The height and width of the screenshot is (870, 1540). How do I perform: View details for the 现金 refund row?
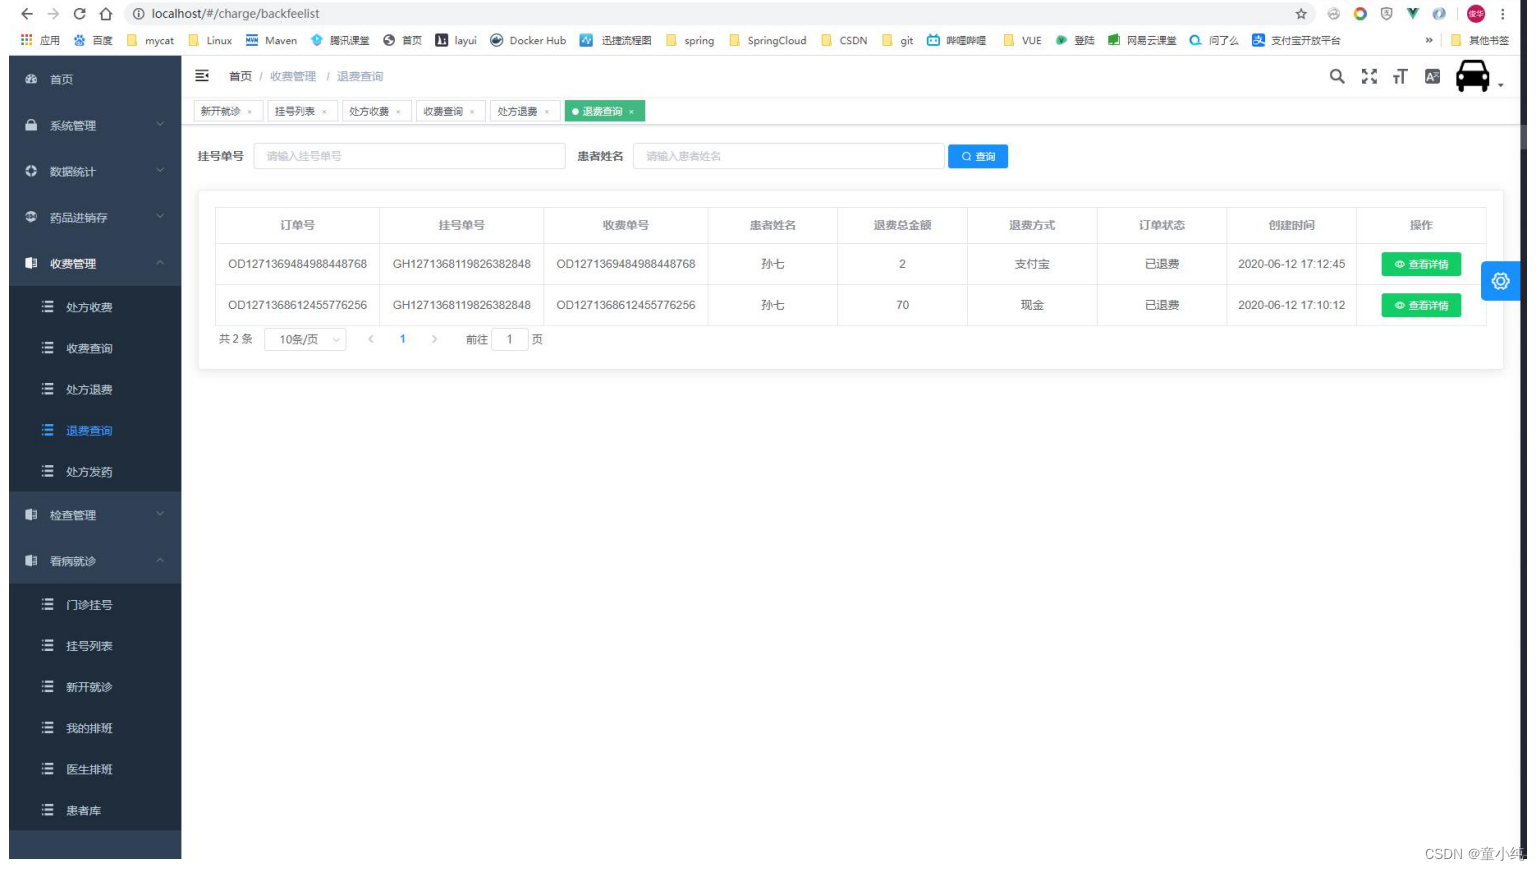tap(1421, 305)
